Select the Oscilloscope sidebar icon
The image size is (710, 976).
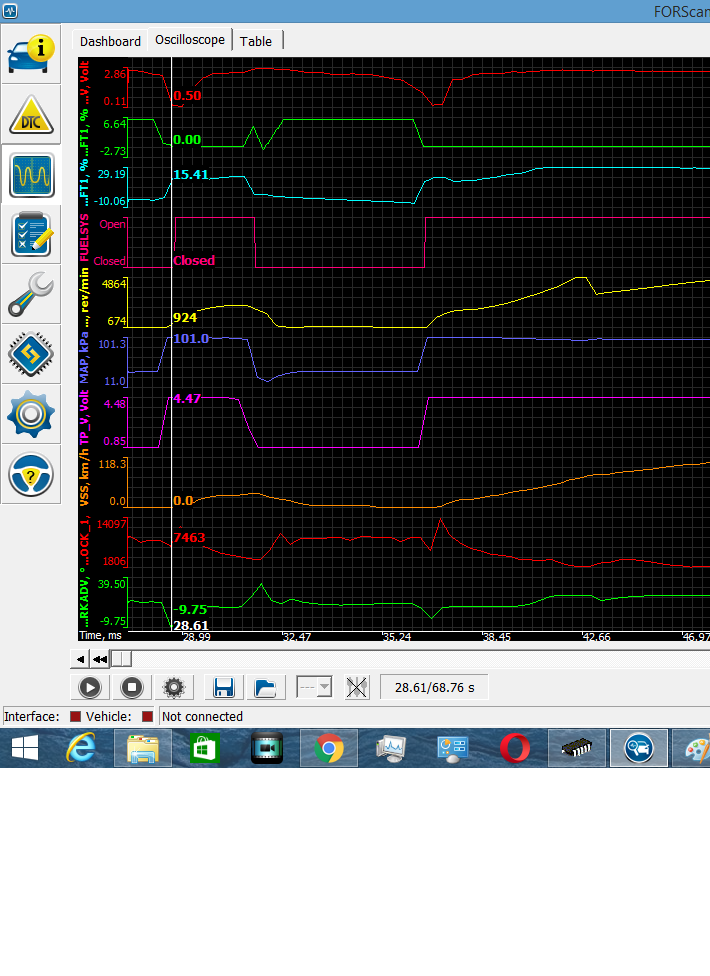32,175
